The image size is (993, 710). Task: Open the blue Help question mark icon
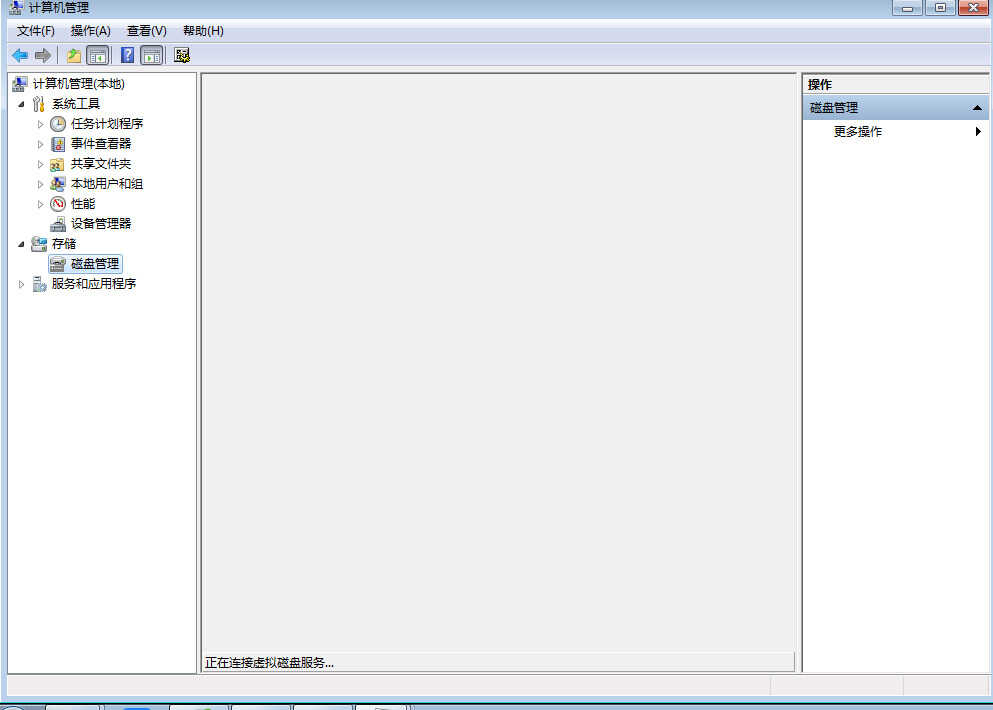[127, 56]
